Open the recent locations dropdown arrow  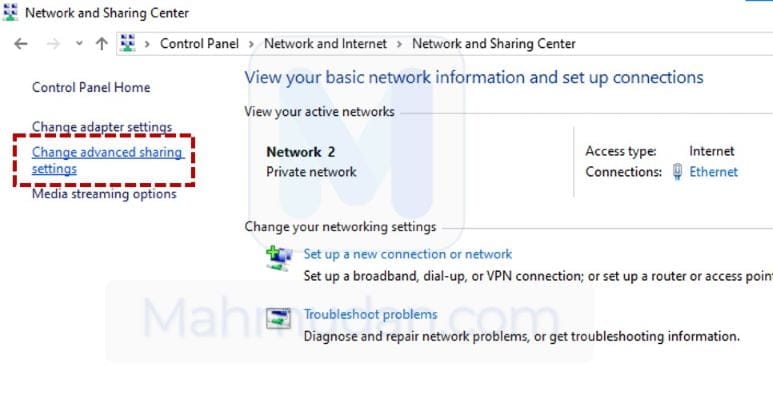coord(77,44)
